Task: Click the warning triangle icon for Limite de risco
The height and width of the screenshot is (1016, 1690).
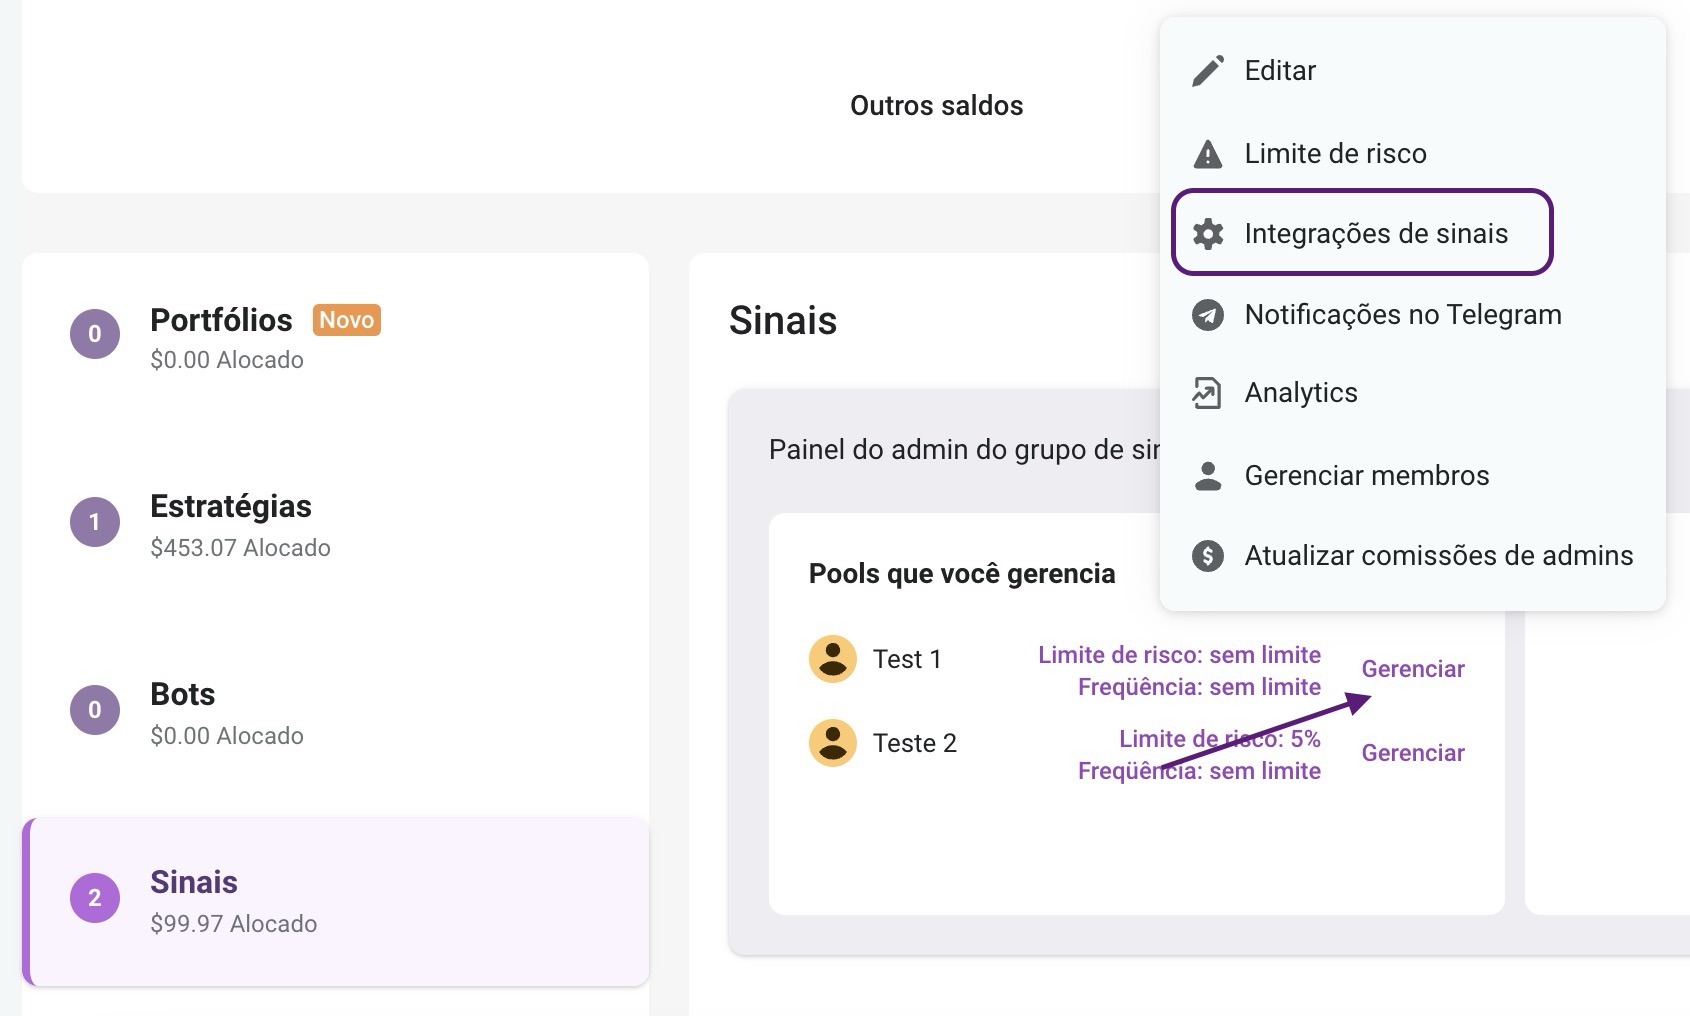Action: click(x=1208, y=154)
